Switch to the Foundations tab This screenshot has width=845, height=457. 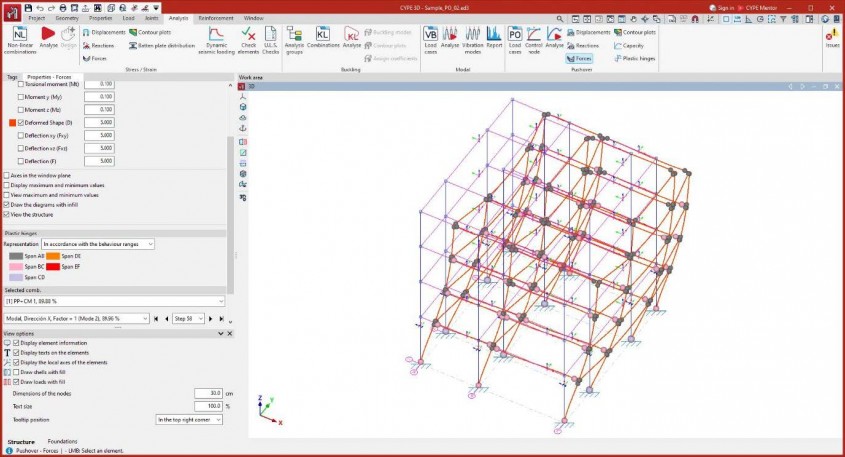63,441
